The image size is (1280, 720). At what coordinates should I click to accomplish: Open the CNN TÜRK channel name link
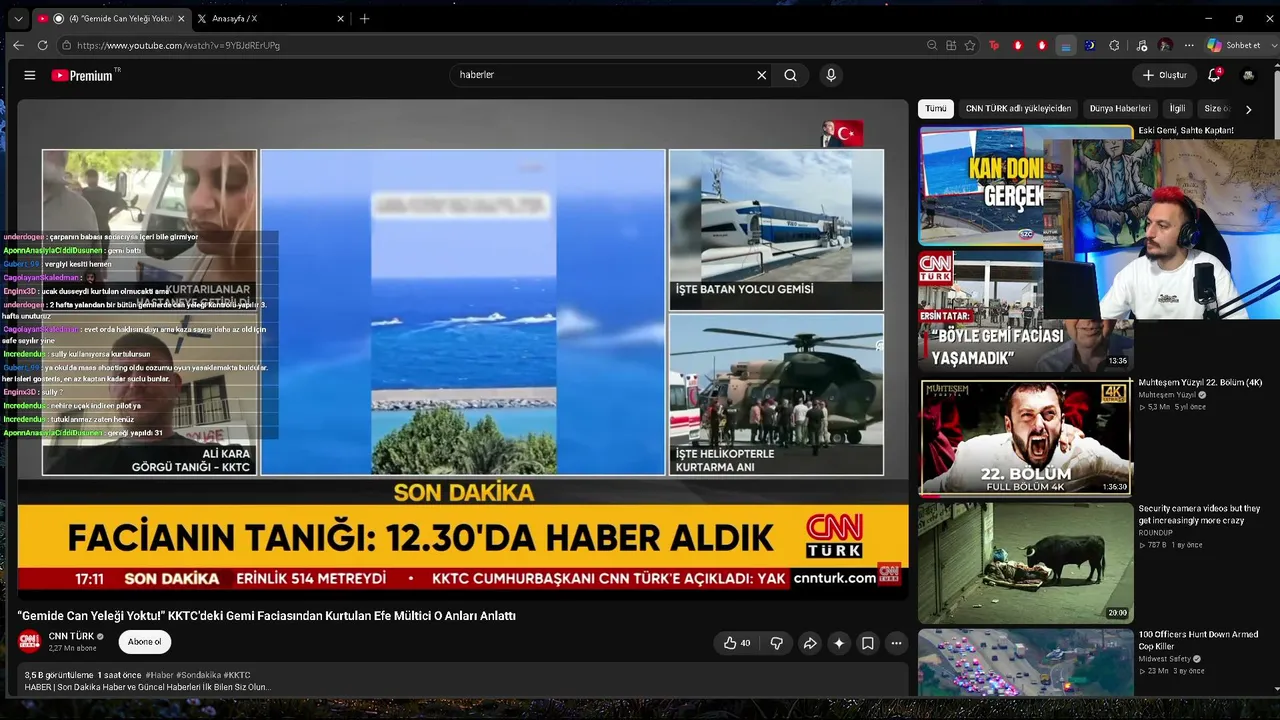click(71, 636)
